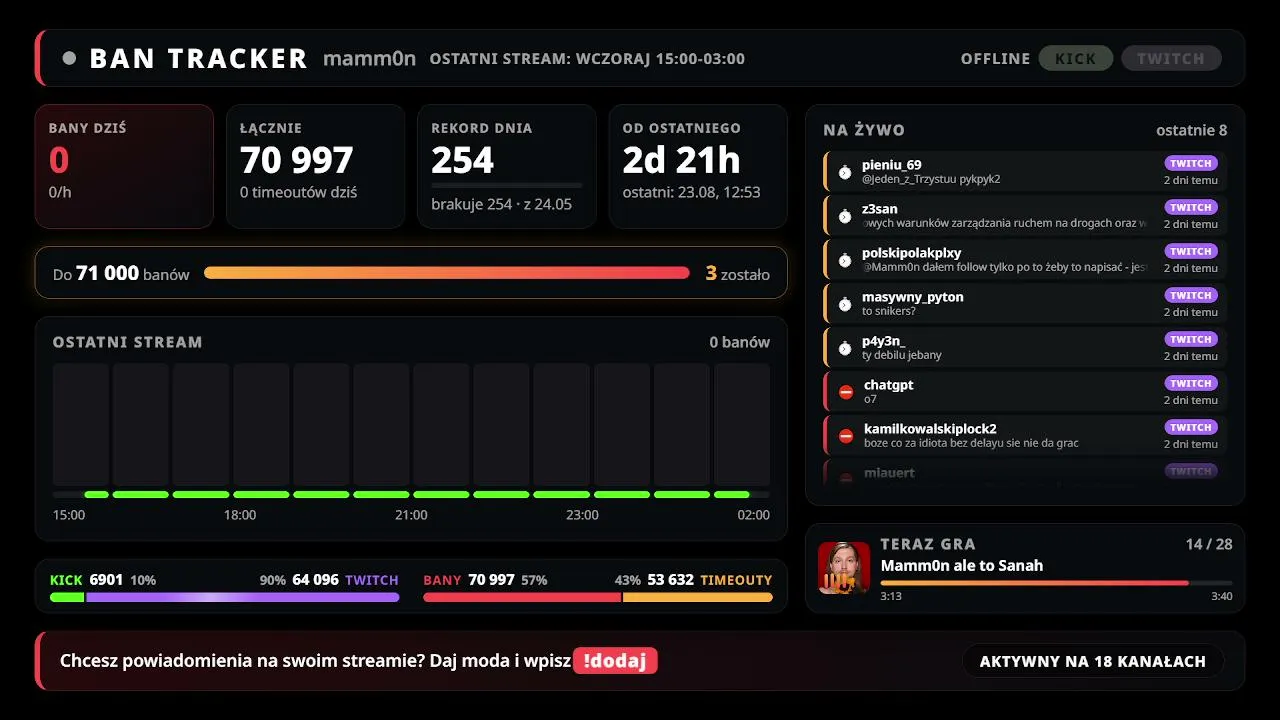Click the grey status dot beside BAN TRACKER
Image resolution: width=1280 pixels, height=720 pixels.
[69, 58]
